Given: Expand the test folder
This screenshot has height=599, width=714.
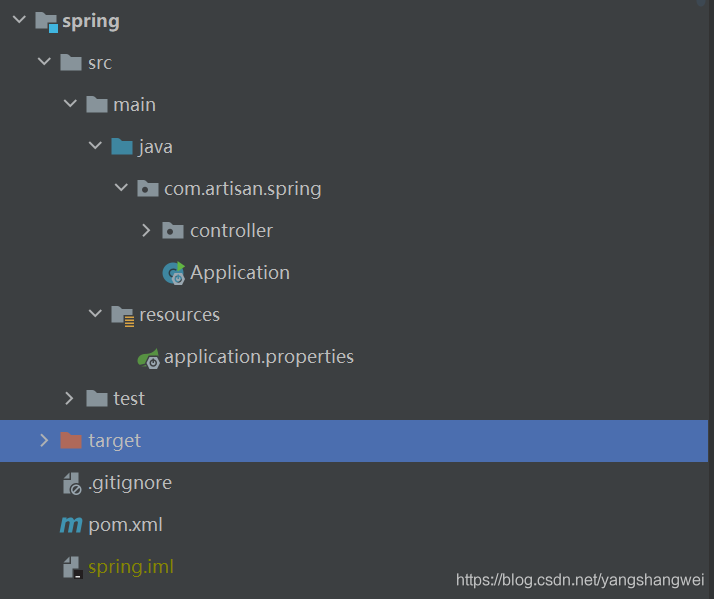Looking at the screenshot, I should click(x=69, y=399).
